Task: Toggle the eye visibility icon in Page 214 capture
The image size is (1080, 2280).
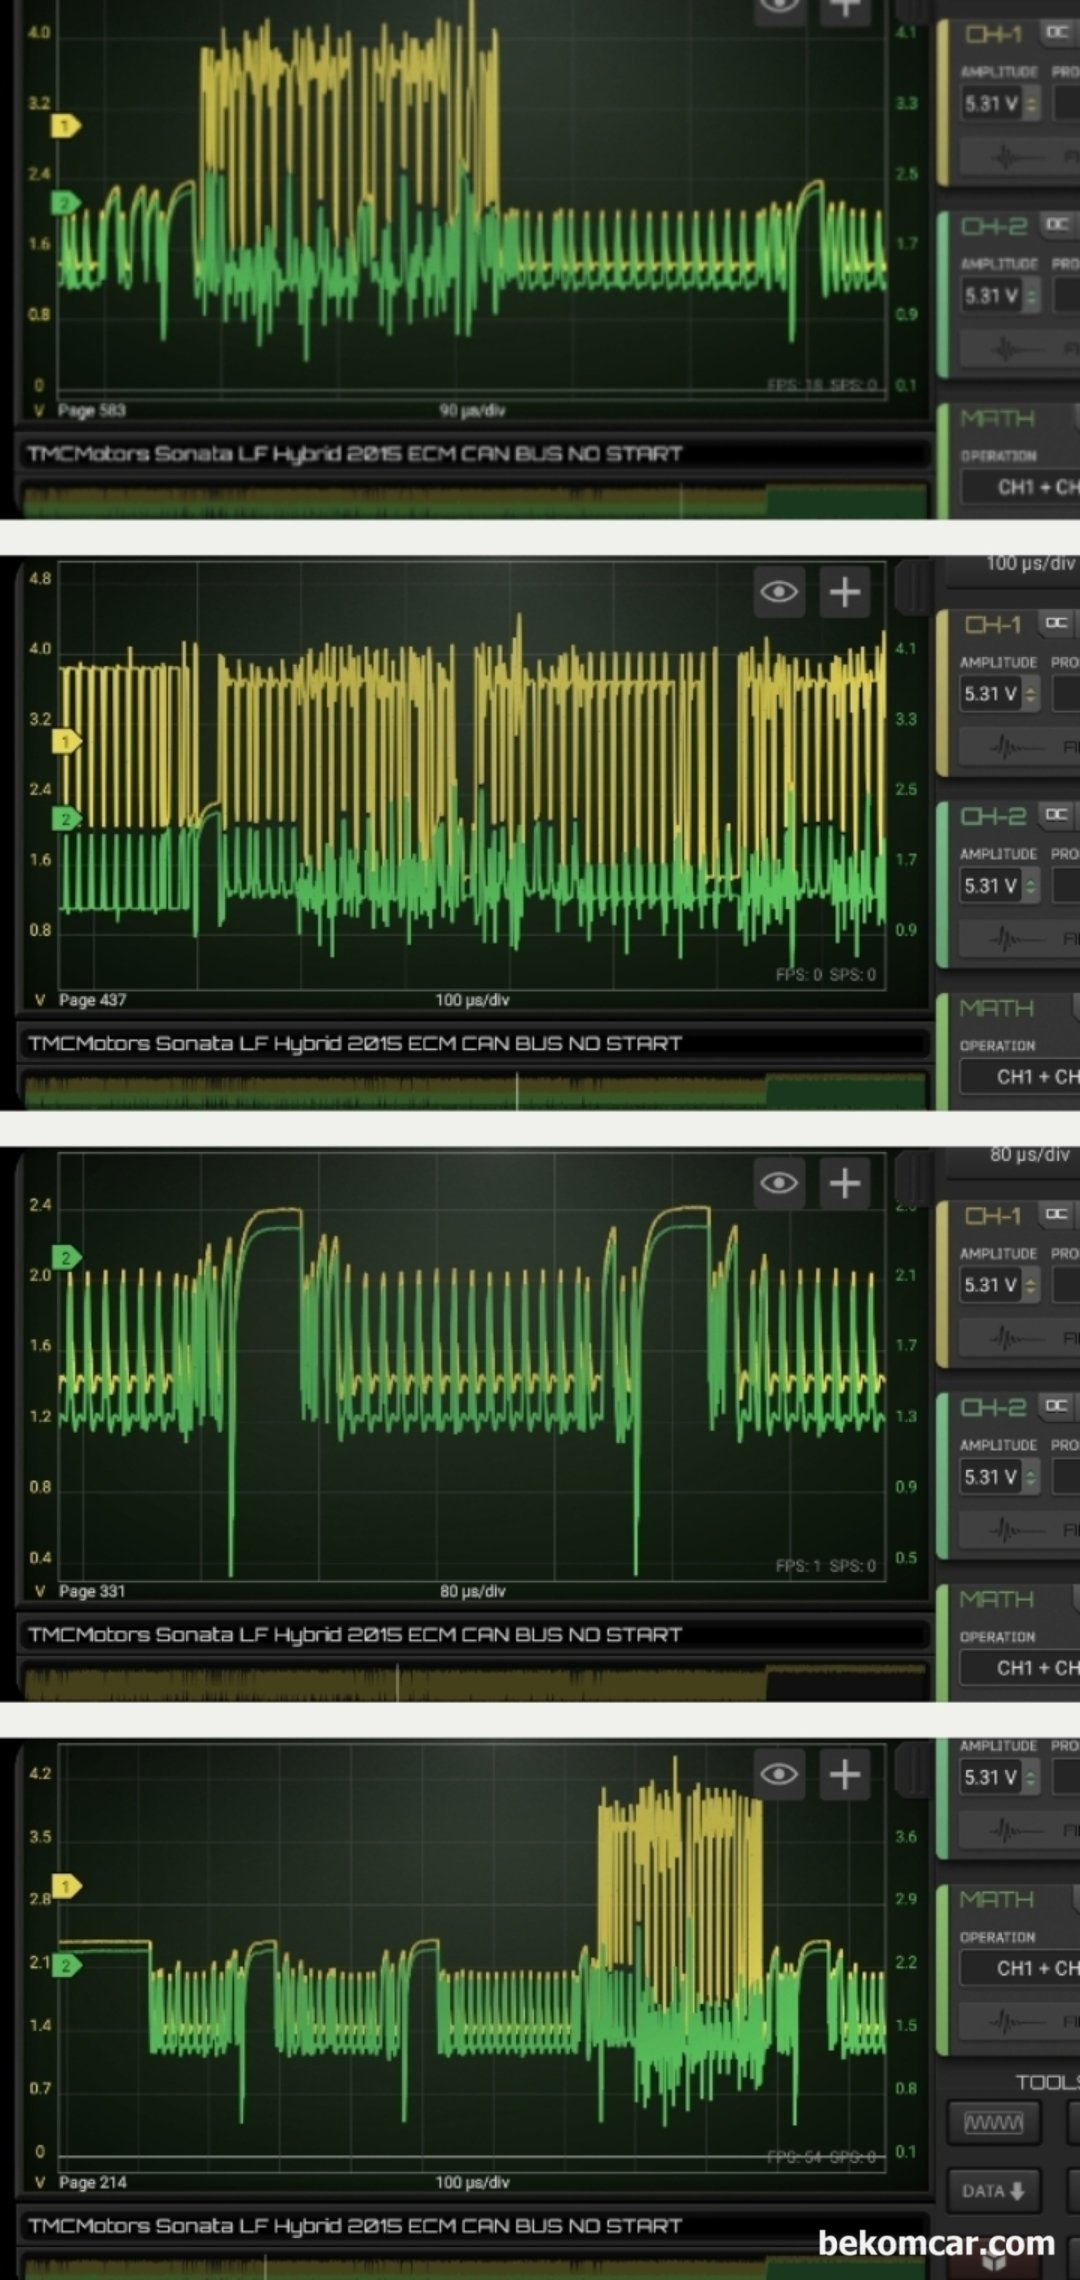Action: click(779, 1774)
